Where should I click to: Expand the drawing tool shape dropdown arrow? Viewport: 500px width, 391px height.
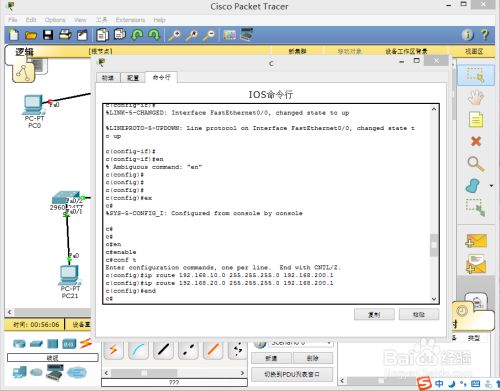click(x=491, y=186)
